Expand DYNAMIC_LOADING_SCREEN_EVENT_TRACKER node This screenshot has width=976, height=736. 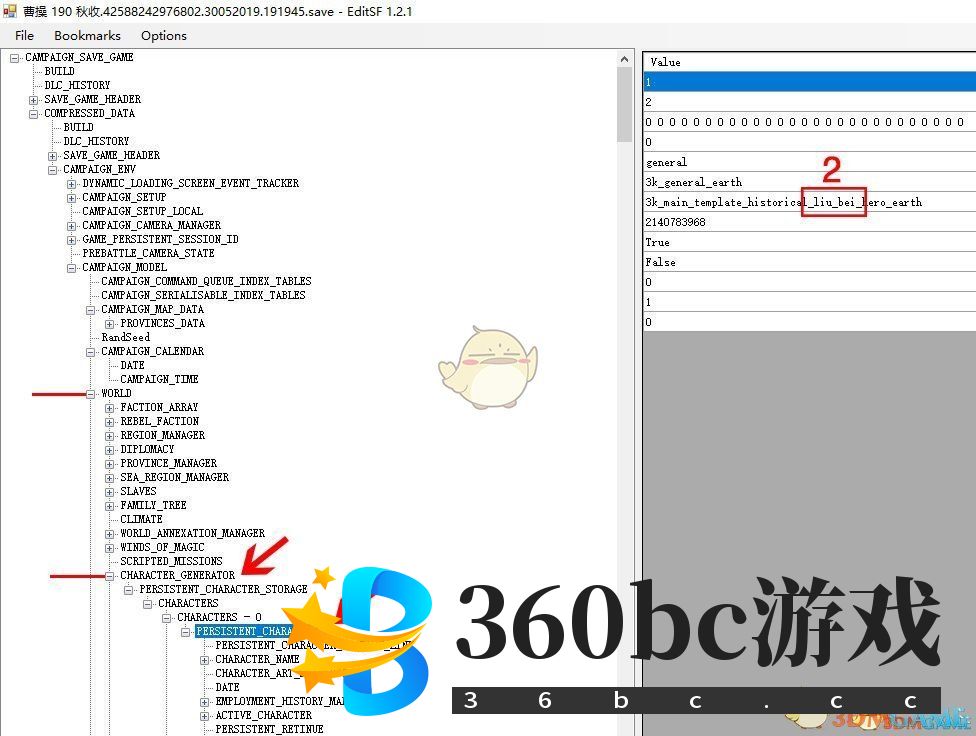point(72,184)
